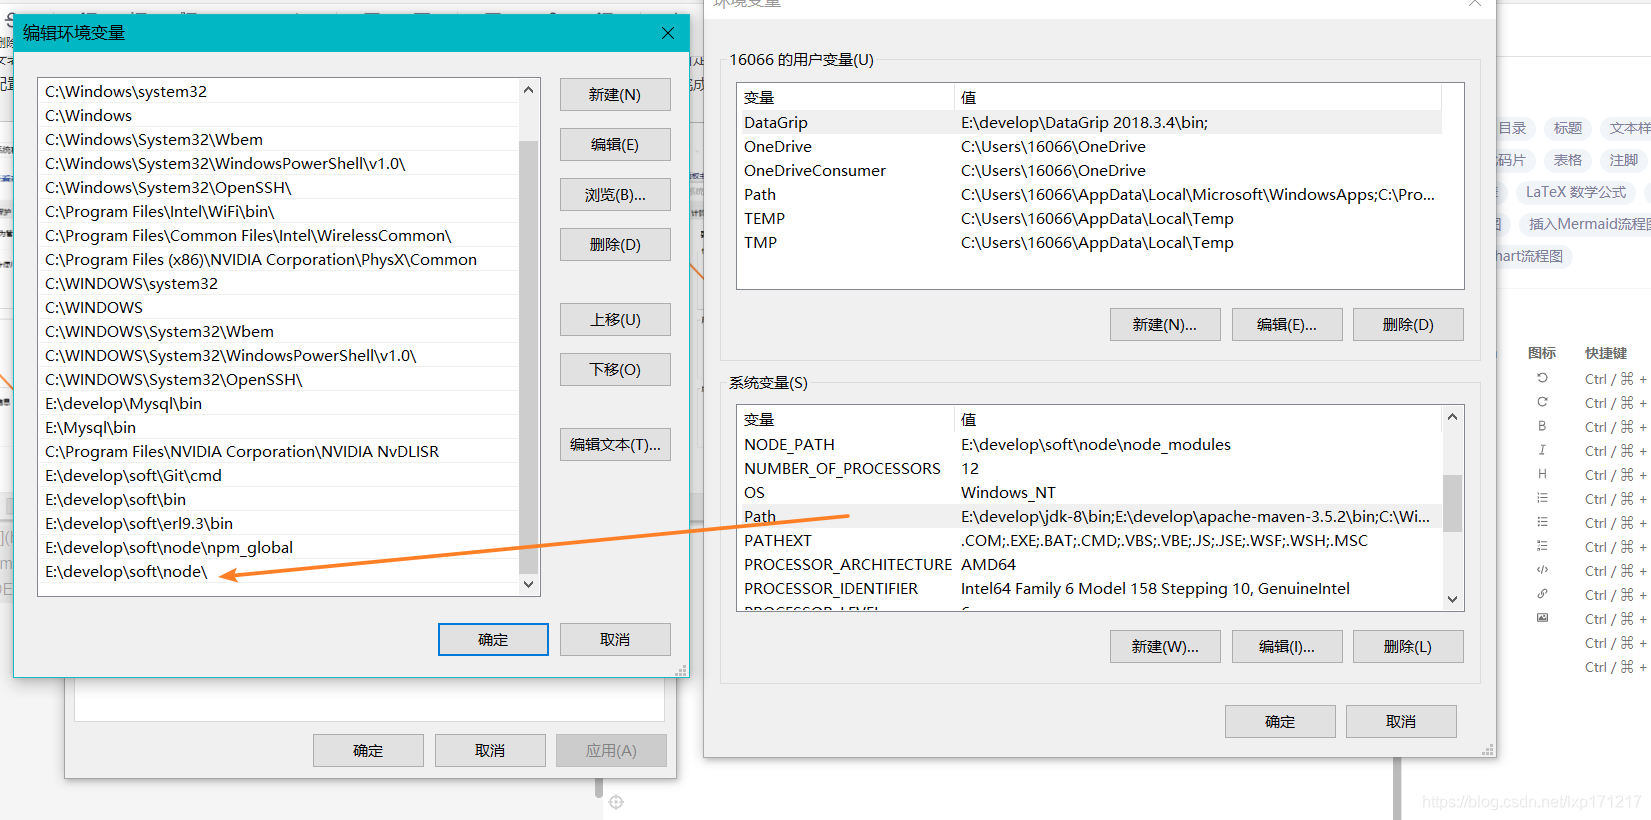Select the E:\develop\soft\erl9.3\bin entry

pyautogui.click(x=279, y=524)
